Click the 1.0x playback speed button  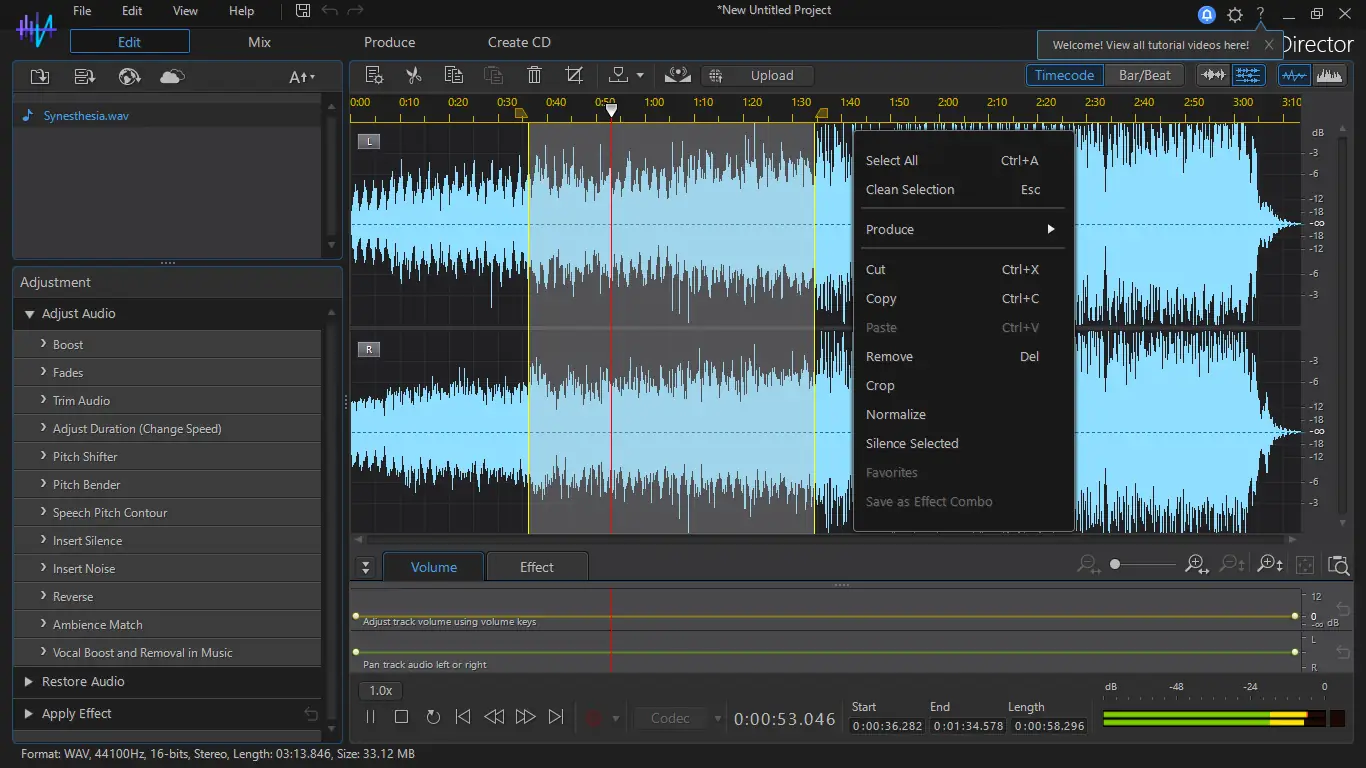pos(381,690)
